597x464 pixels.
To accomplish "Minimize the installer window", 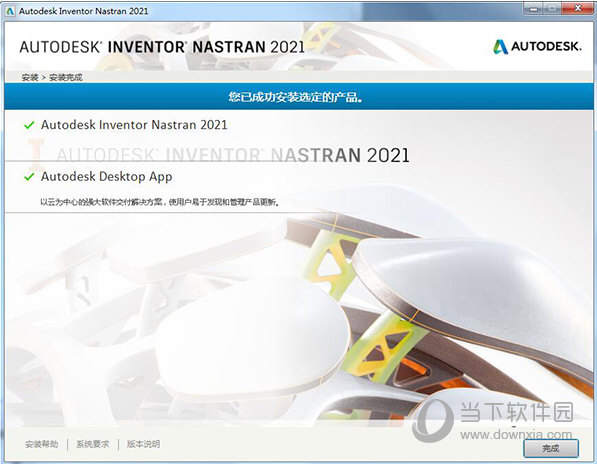I will (534, 8).
